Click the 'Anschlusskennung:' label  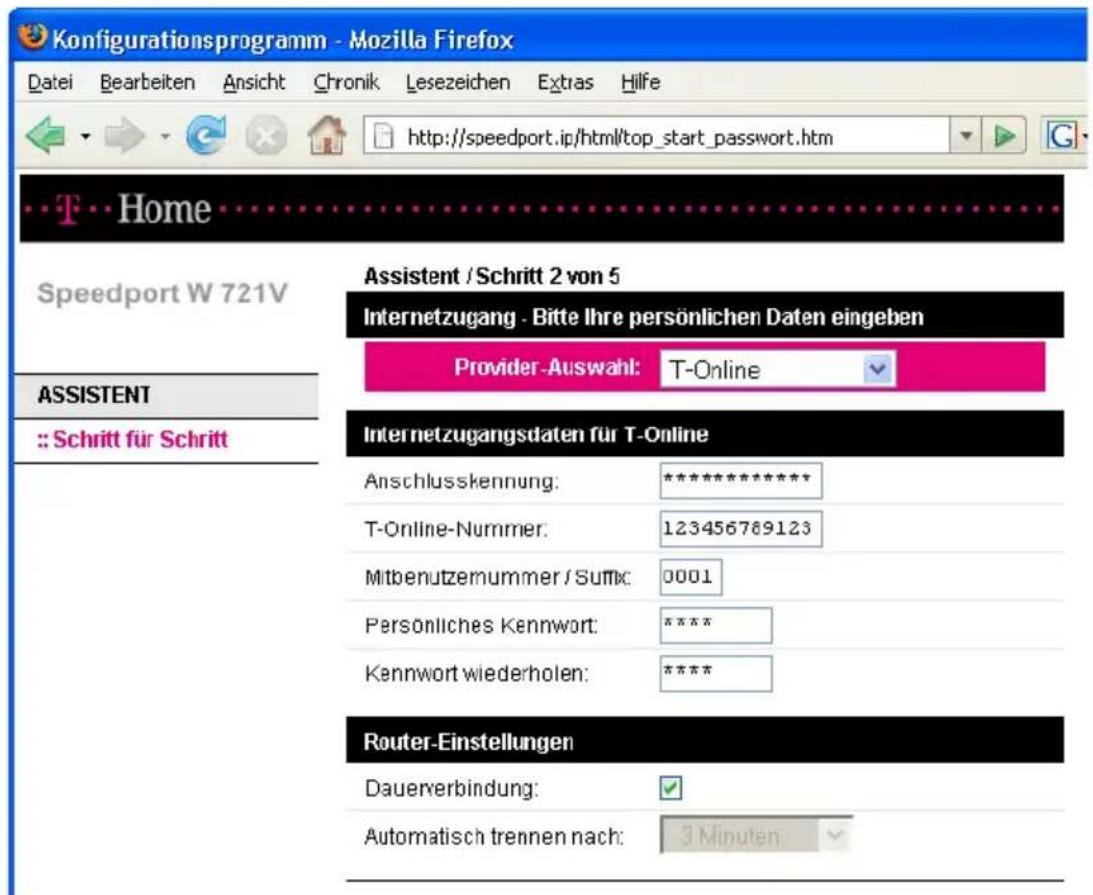pos(461,481)
